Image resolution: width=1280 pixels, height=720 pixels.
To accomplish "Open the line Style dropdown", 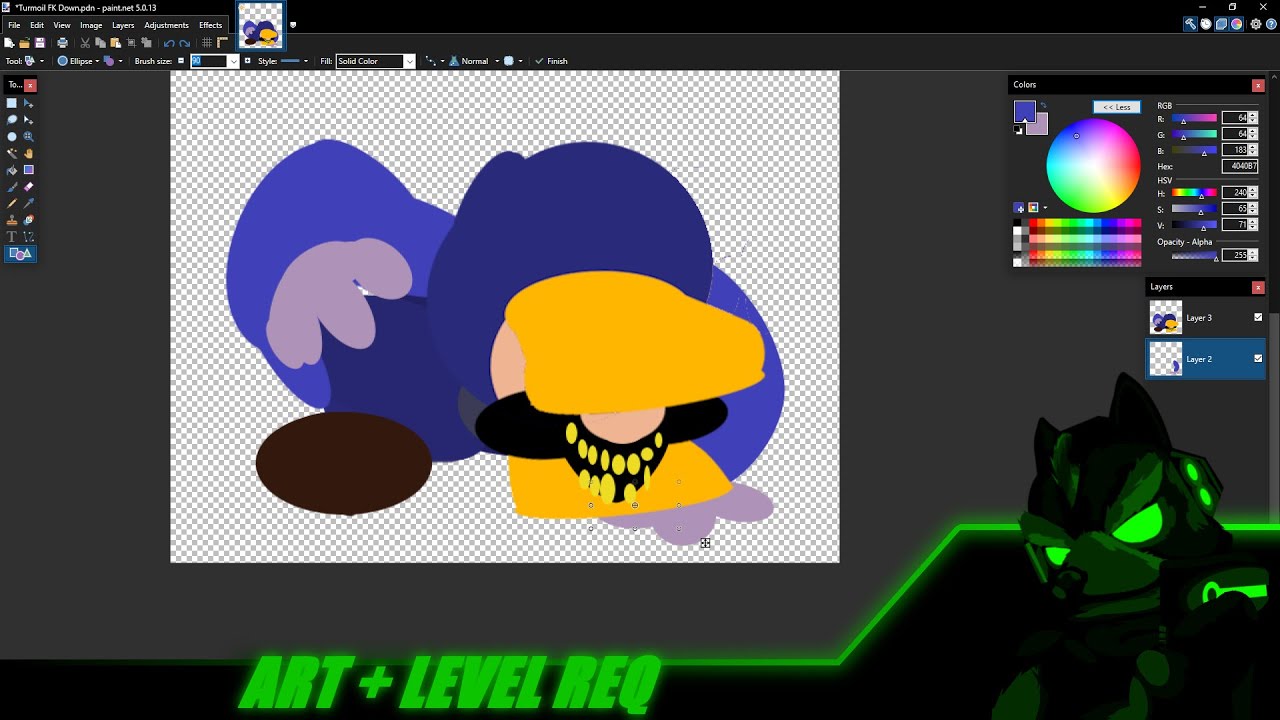I will (294, 61).
